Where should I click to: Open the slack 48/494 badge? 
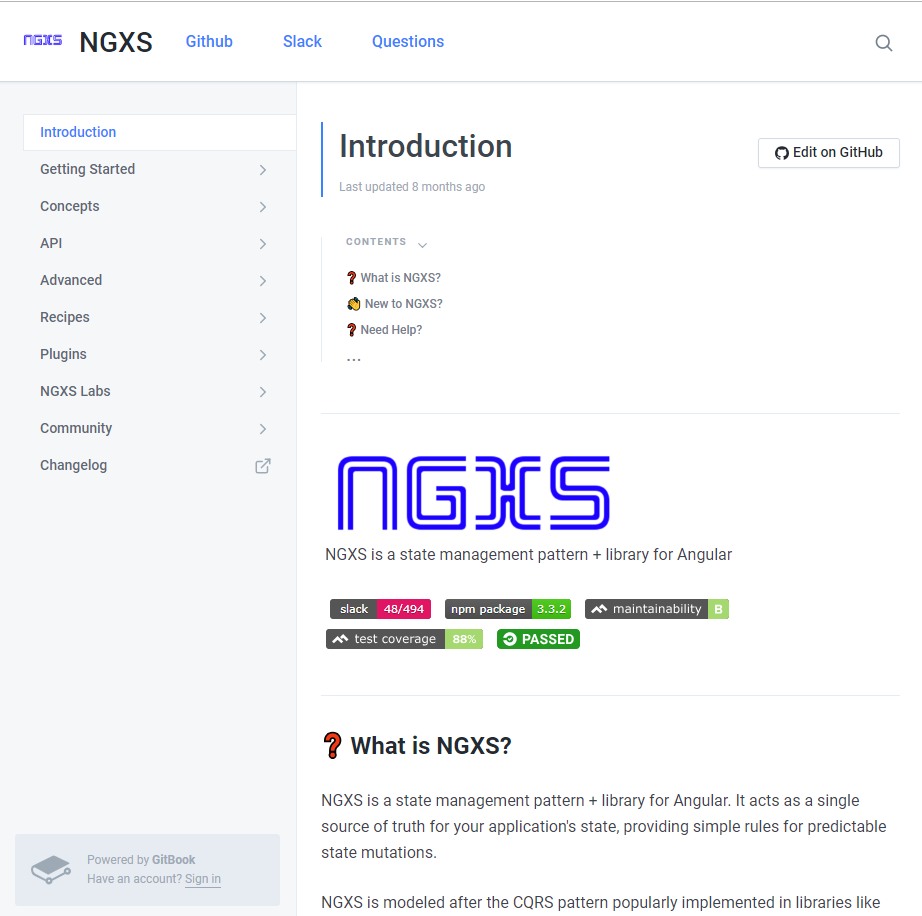pyautogui.click(x=380, y=609)
